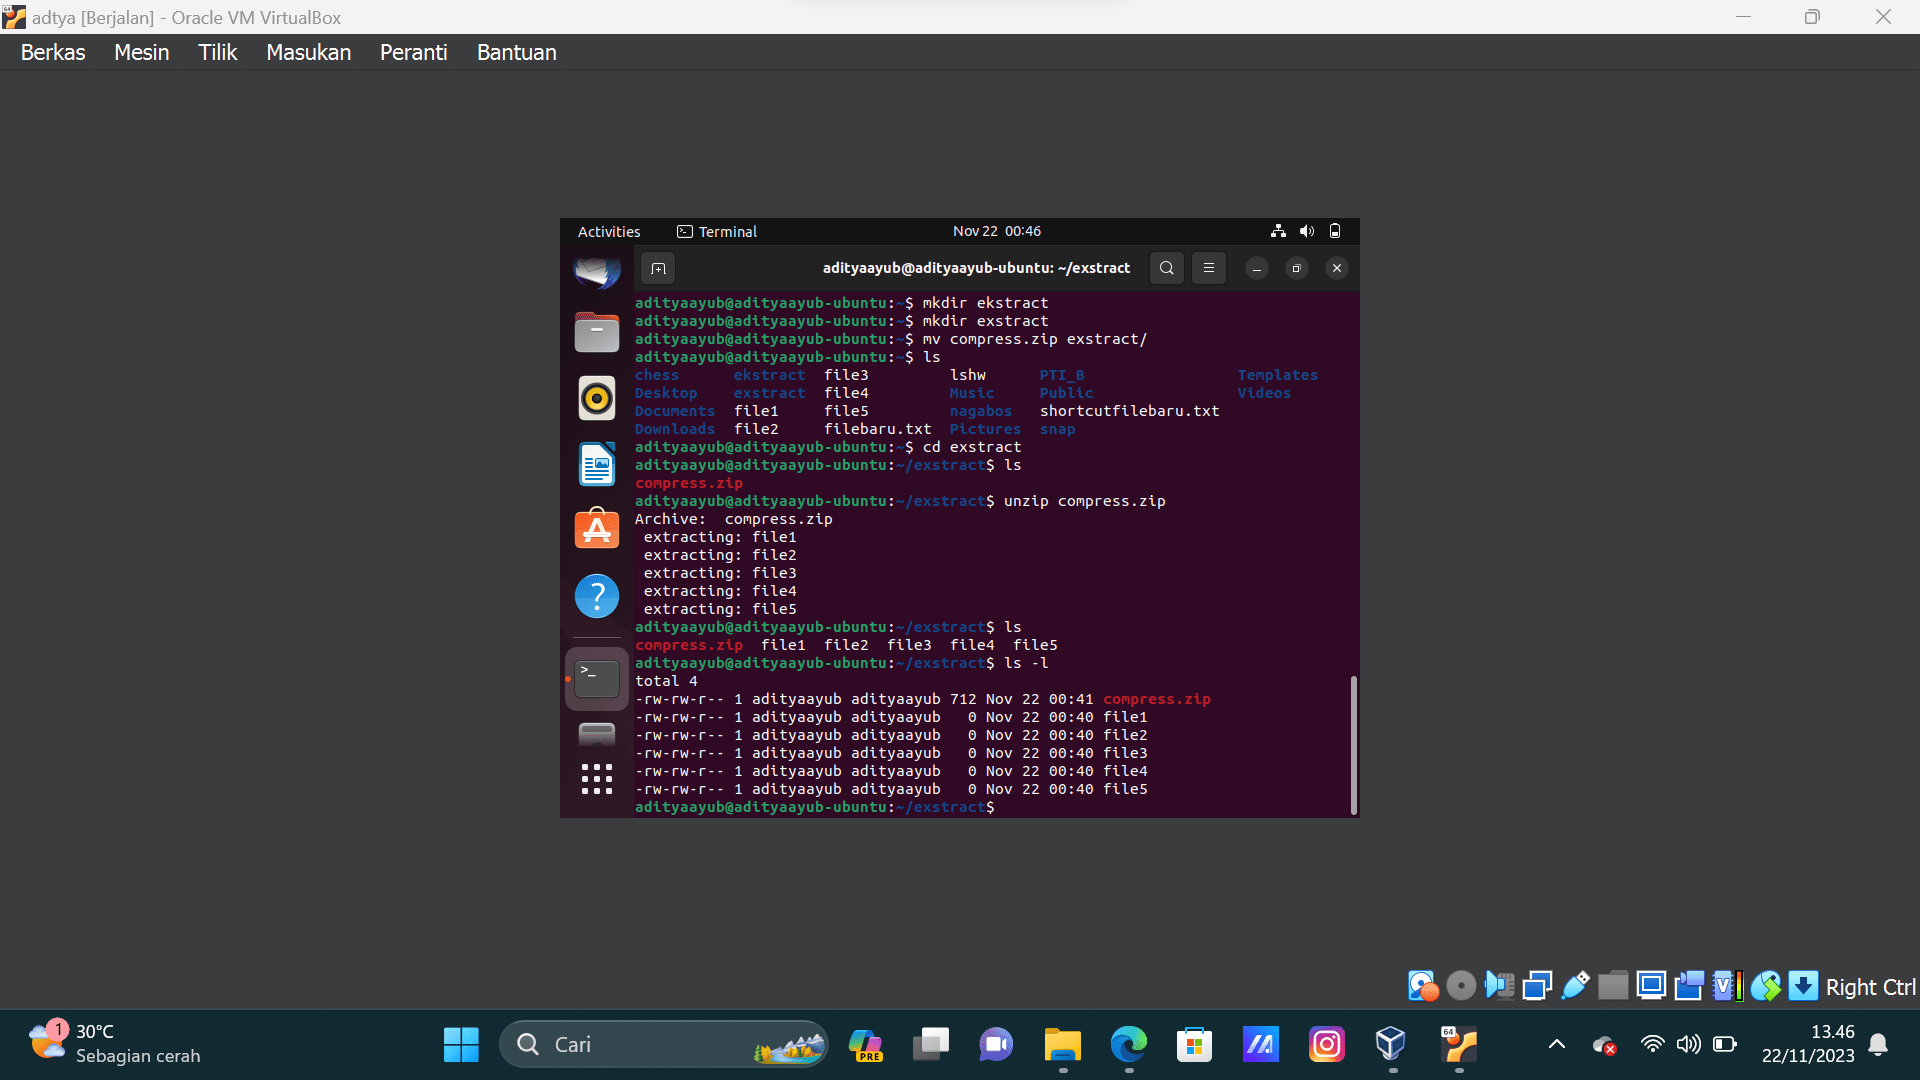Click the Cari search box

[663, 1044]
